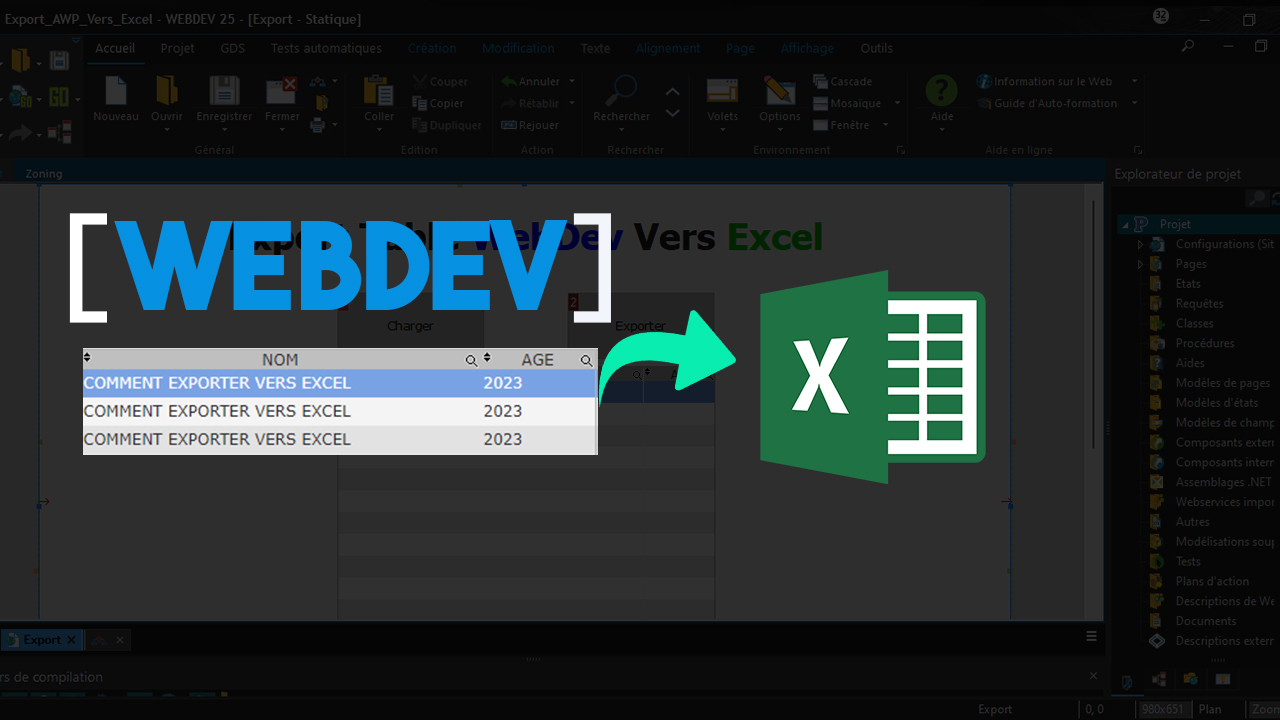Expand Pages tree node
Viewport: 1280px width, 720px height.
1139,264
